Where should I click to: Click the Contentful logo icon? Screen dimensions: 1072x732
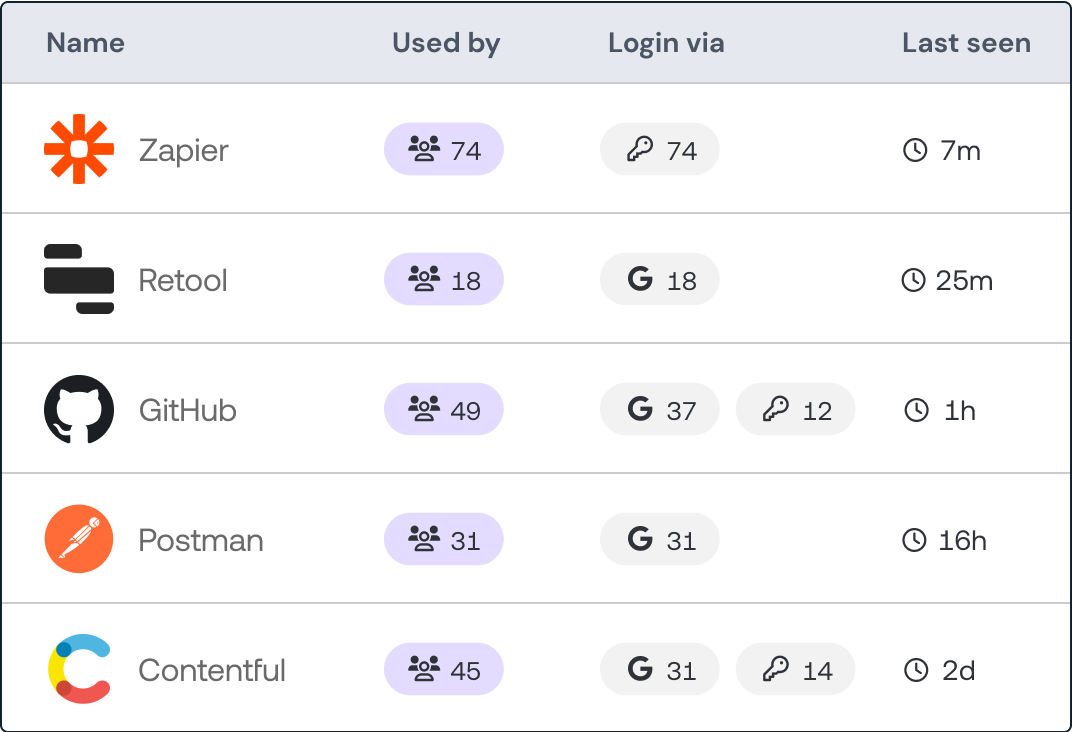tap(79, 670)
